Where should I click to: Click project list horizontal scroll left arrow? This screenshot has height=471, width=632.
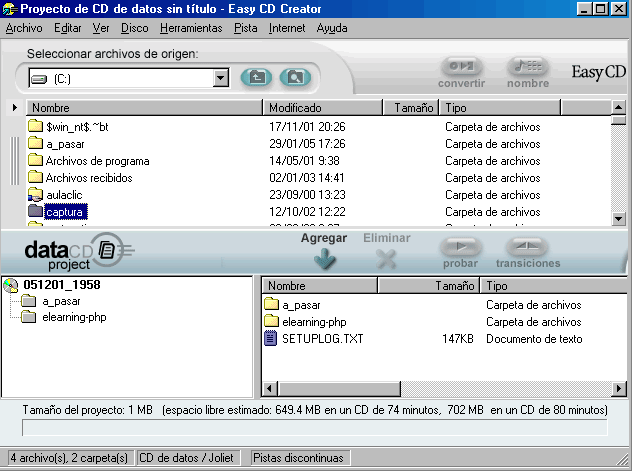click(269, 389)
